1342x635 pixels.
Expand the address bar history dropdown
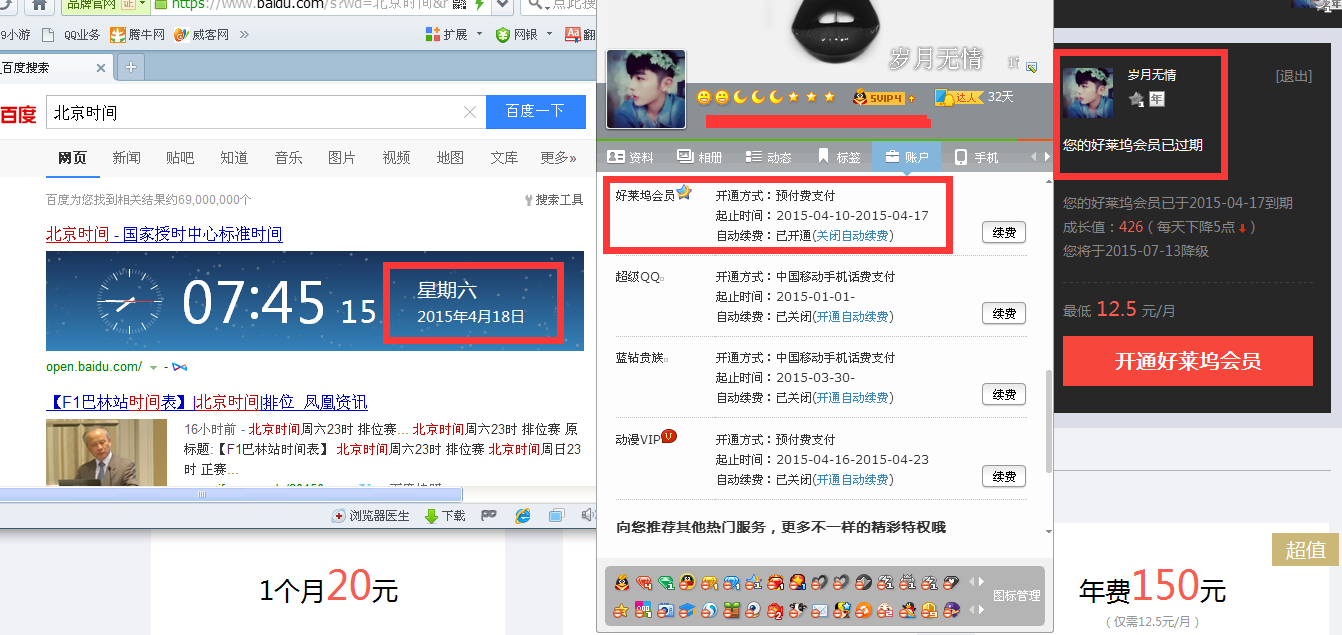point(503,4)
